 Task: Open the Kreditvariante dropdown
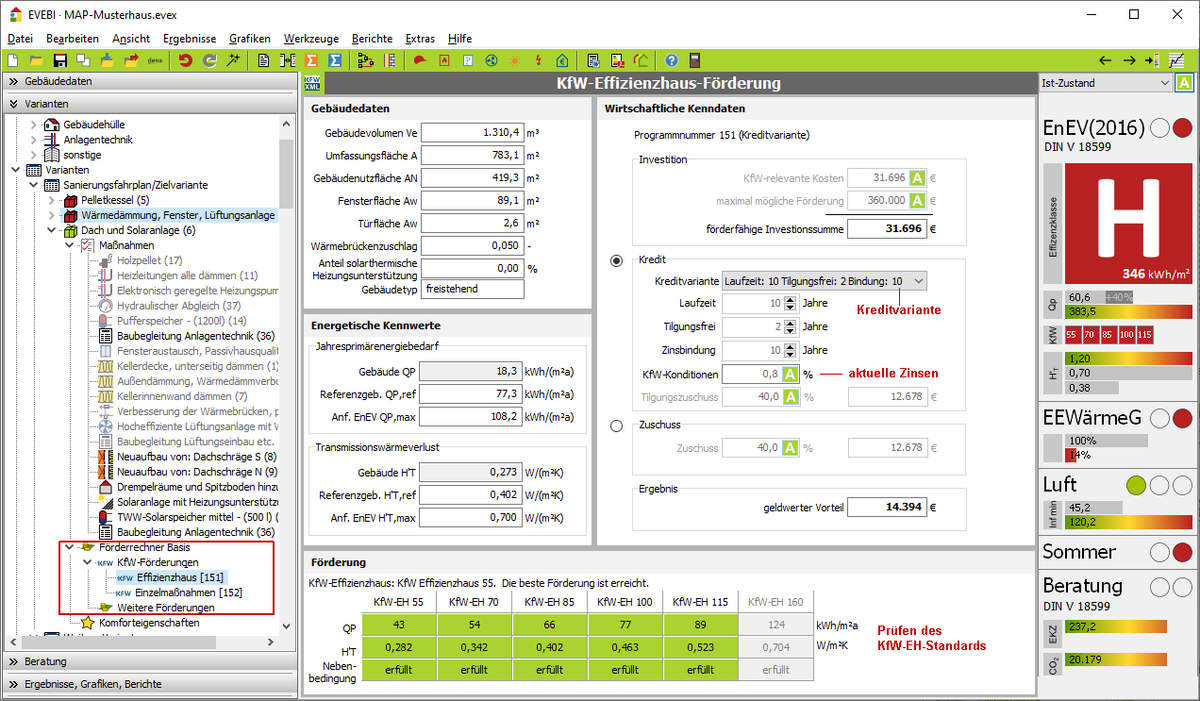(823, 281)
